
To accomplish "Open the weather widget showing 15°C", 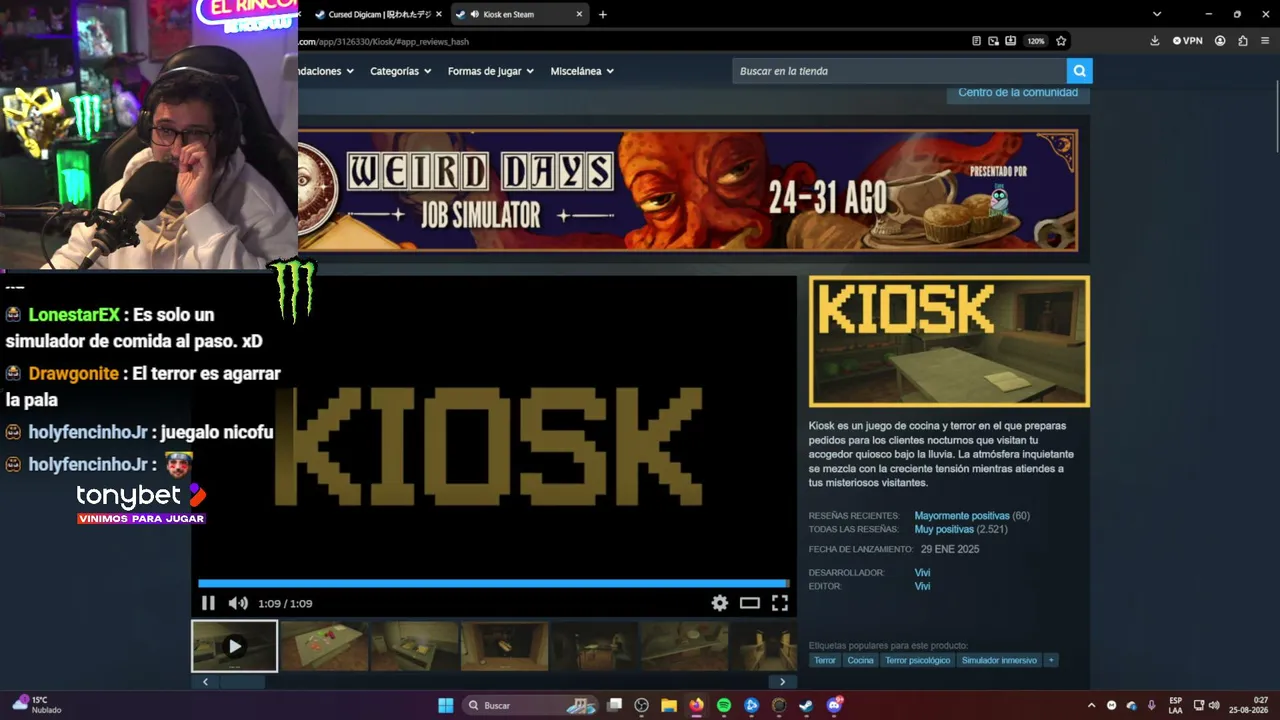I will coord(37,705).
